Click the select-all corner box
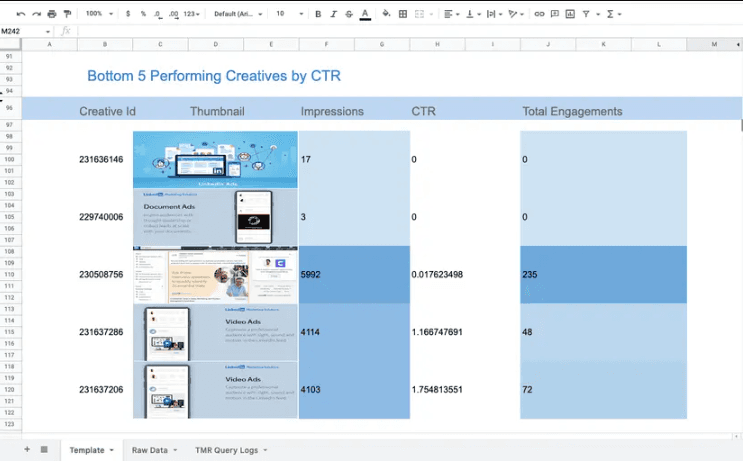This screenshot has width=743, height=461. point(10,44)
